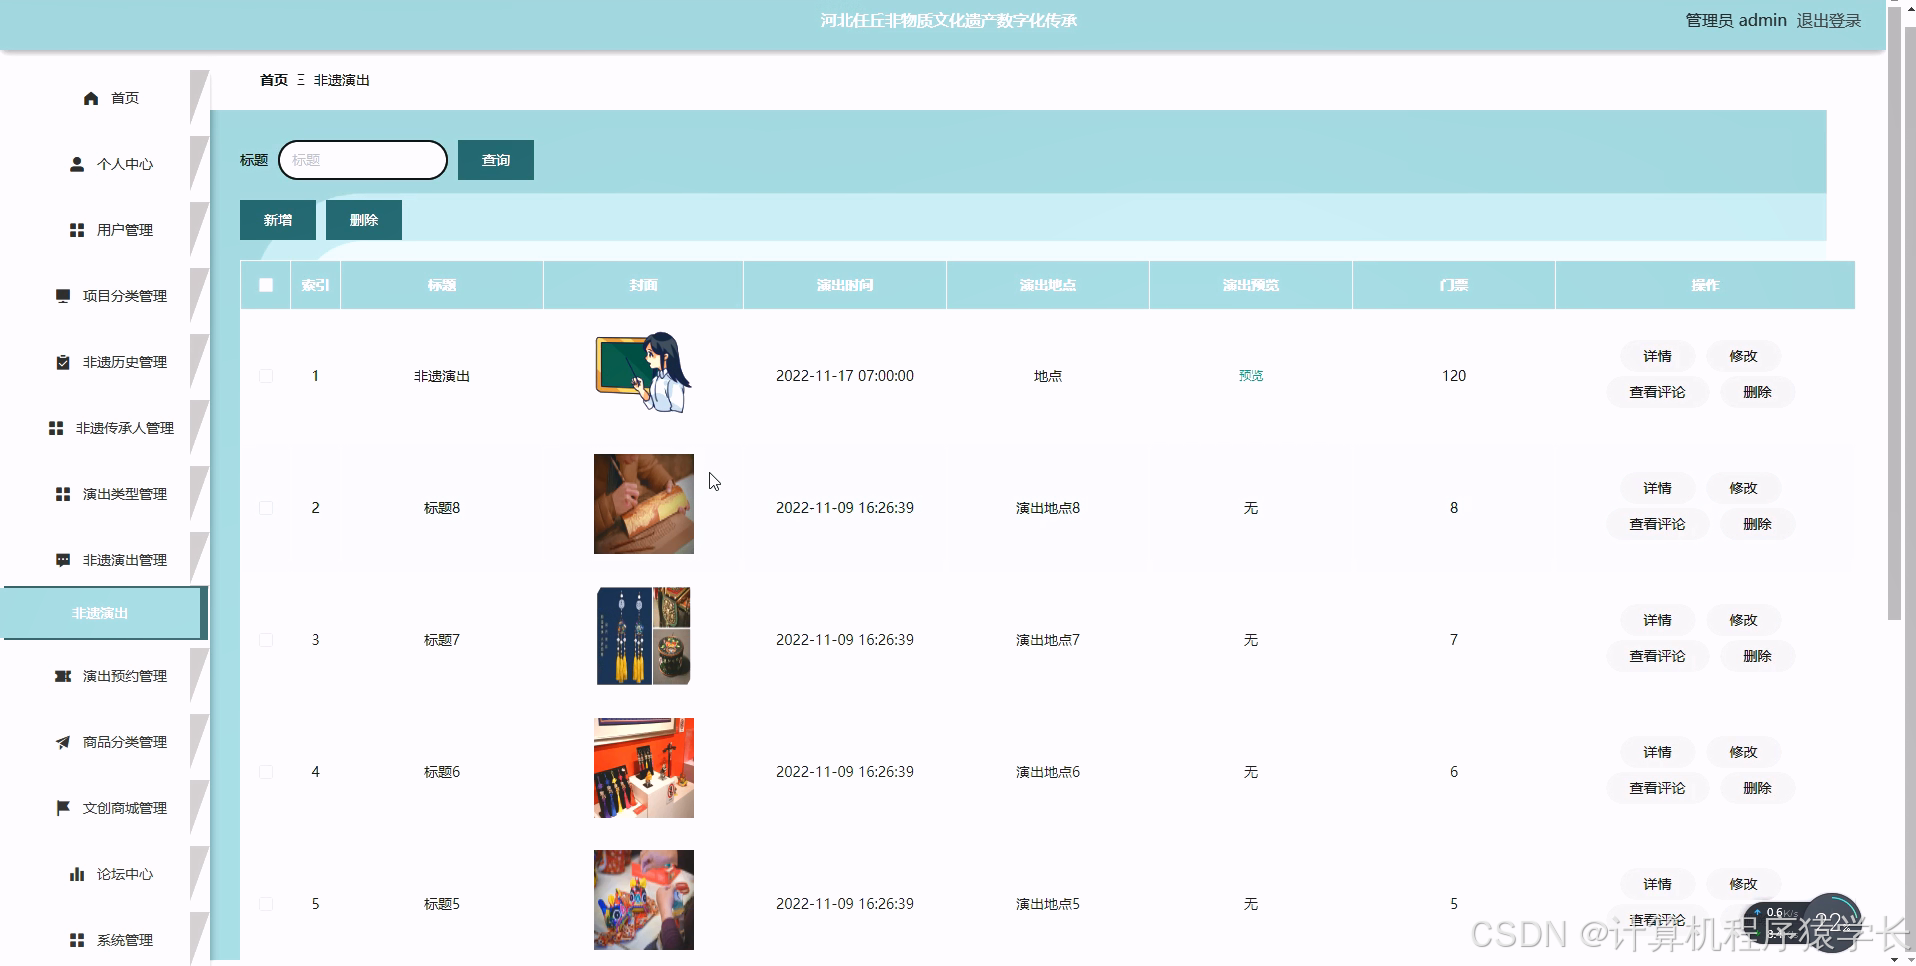Click the cover thumbnail of 标题8
Screen dimensions: 1916x966
click(644, 504)
